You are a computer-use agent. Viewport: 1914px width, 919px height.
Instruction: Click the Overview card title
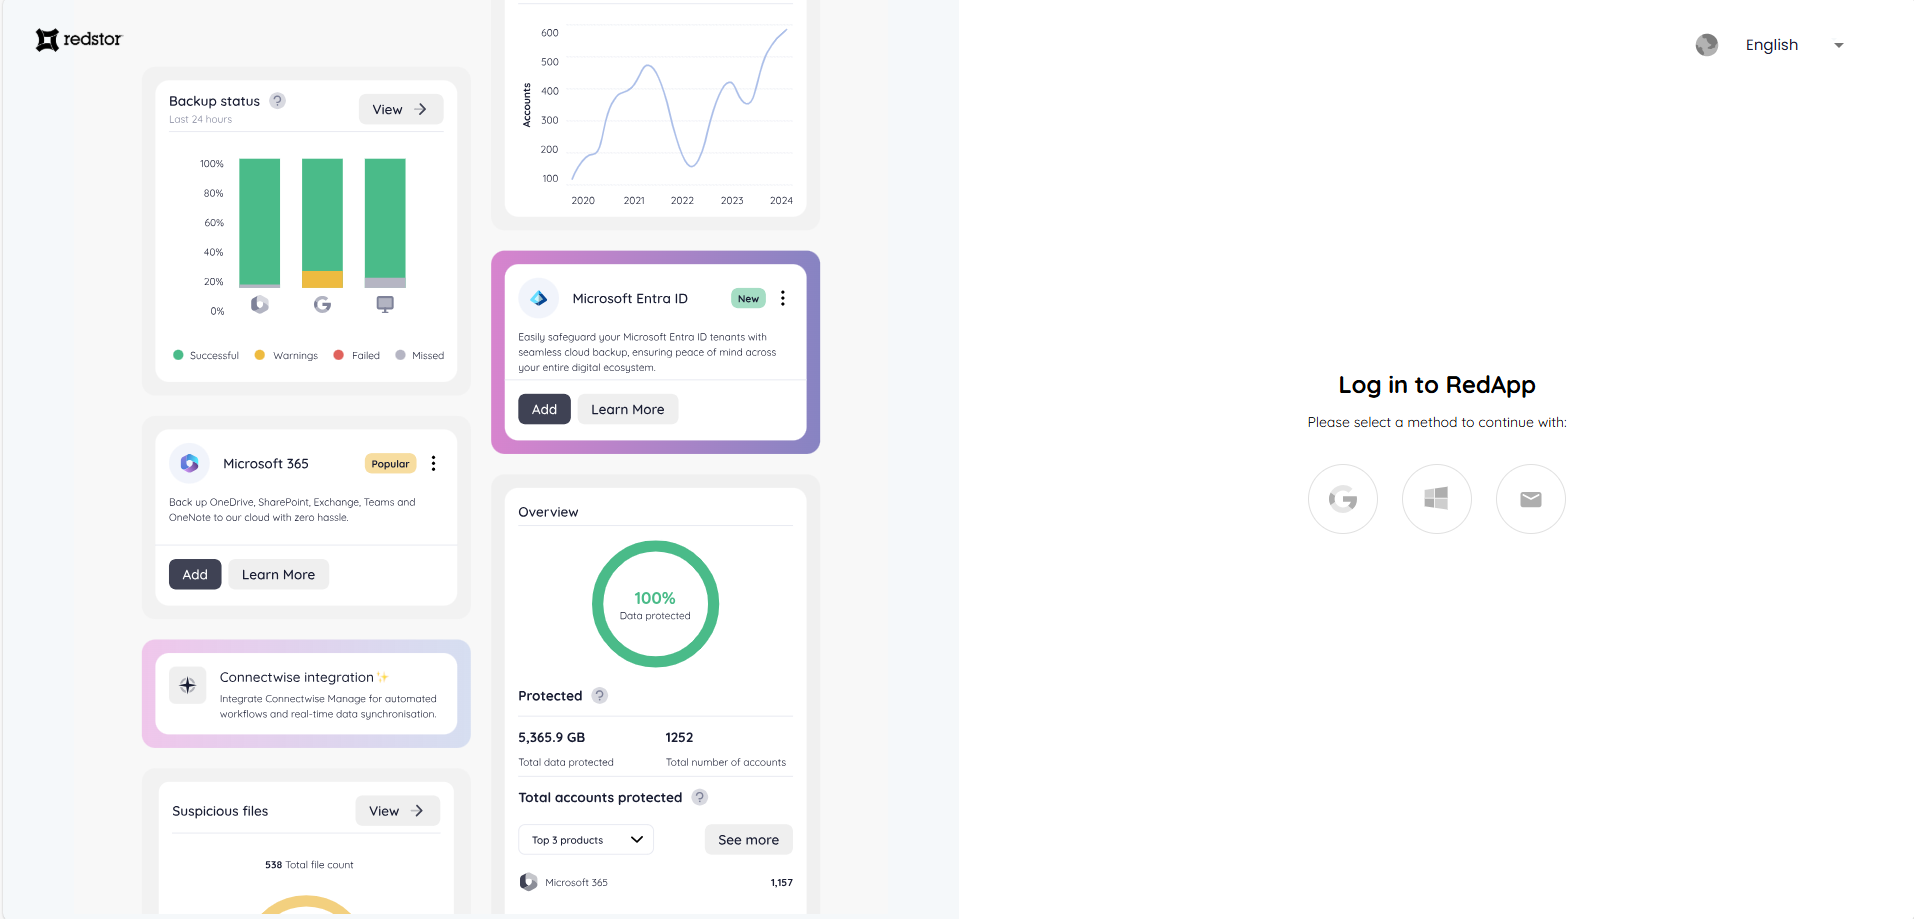tap(548, 512)
